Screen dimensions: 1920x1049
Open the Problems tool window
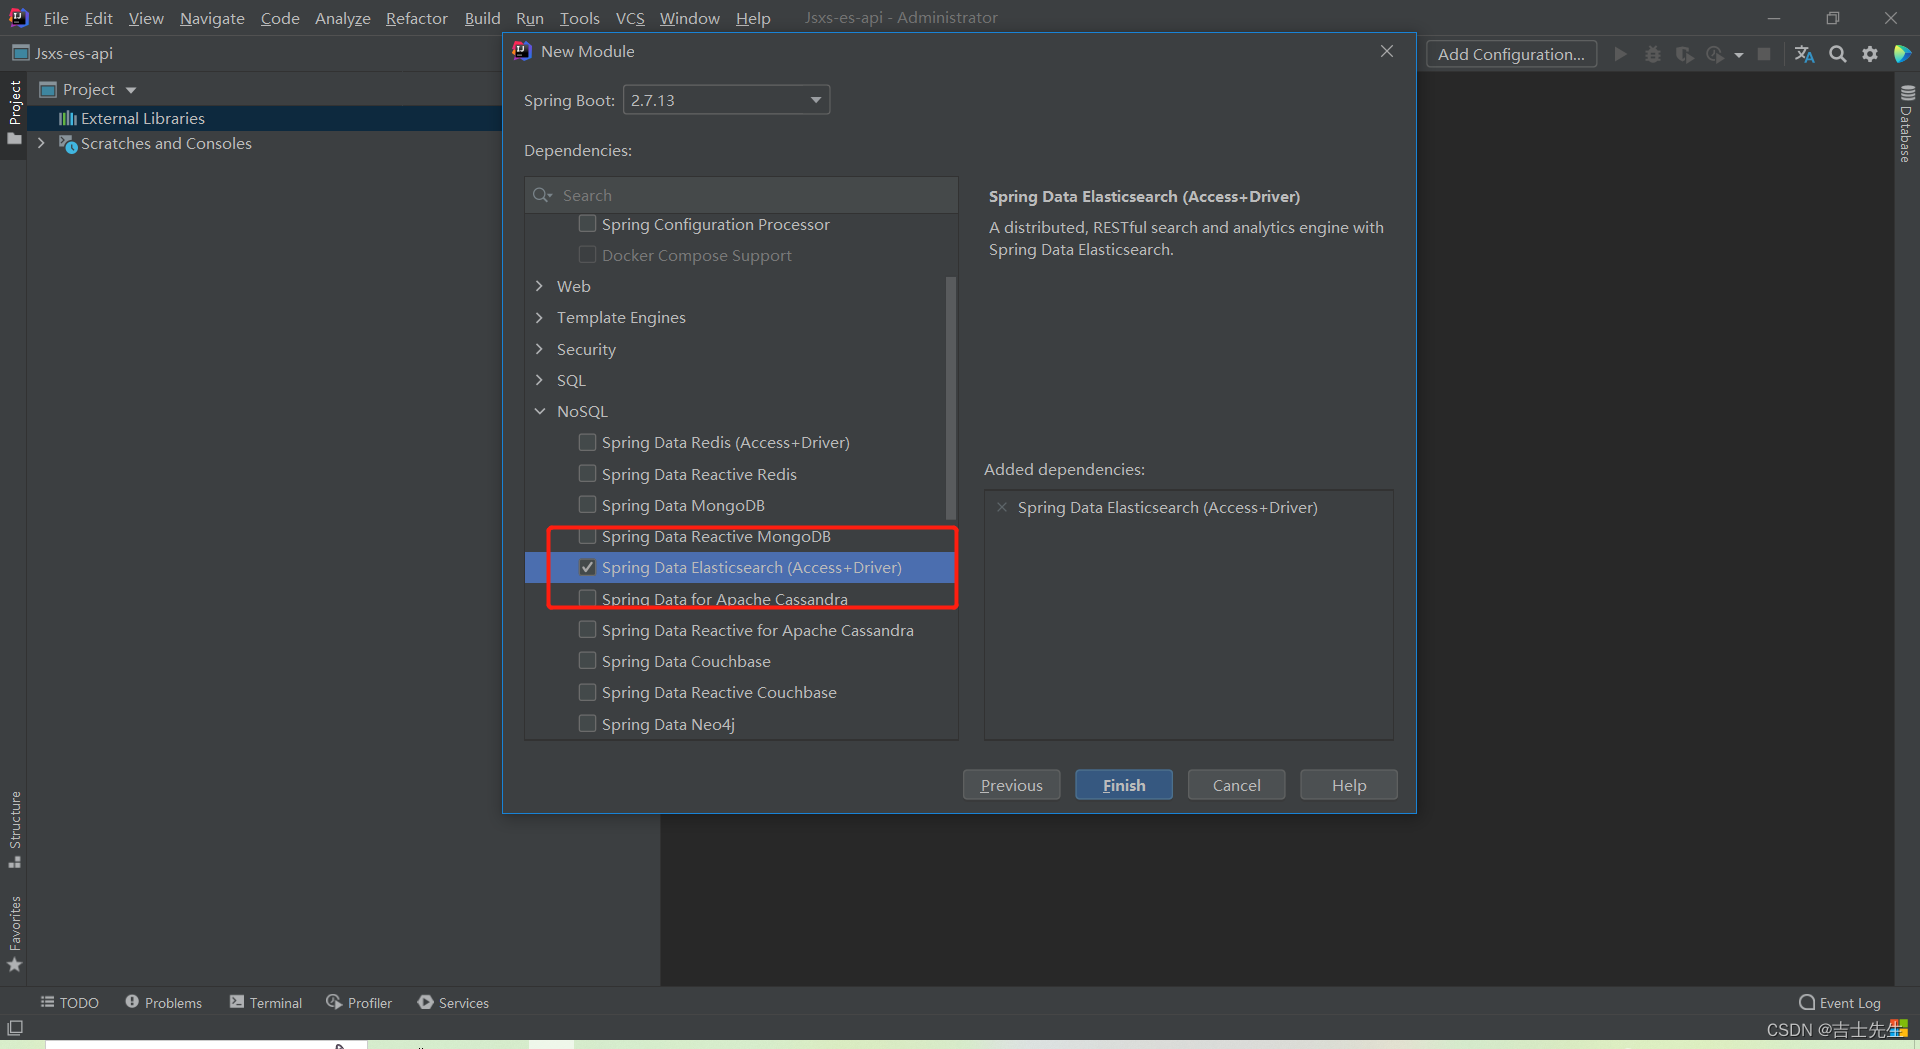coord(163,1002)
